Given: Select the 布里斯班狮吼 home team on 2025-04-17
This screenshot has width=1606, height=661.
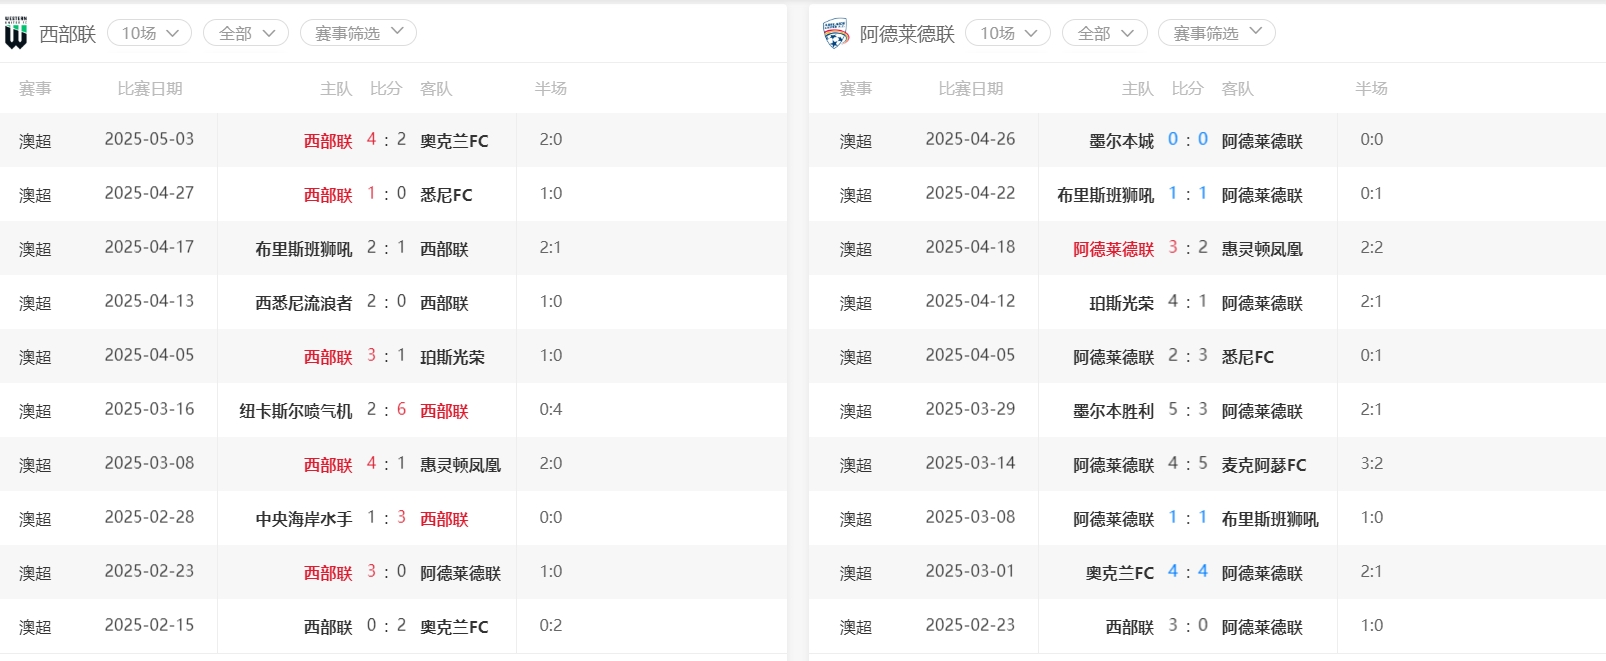Looking at the screenshot, I should pyautogui.click(x=303, y=249).
